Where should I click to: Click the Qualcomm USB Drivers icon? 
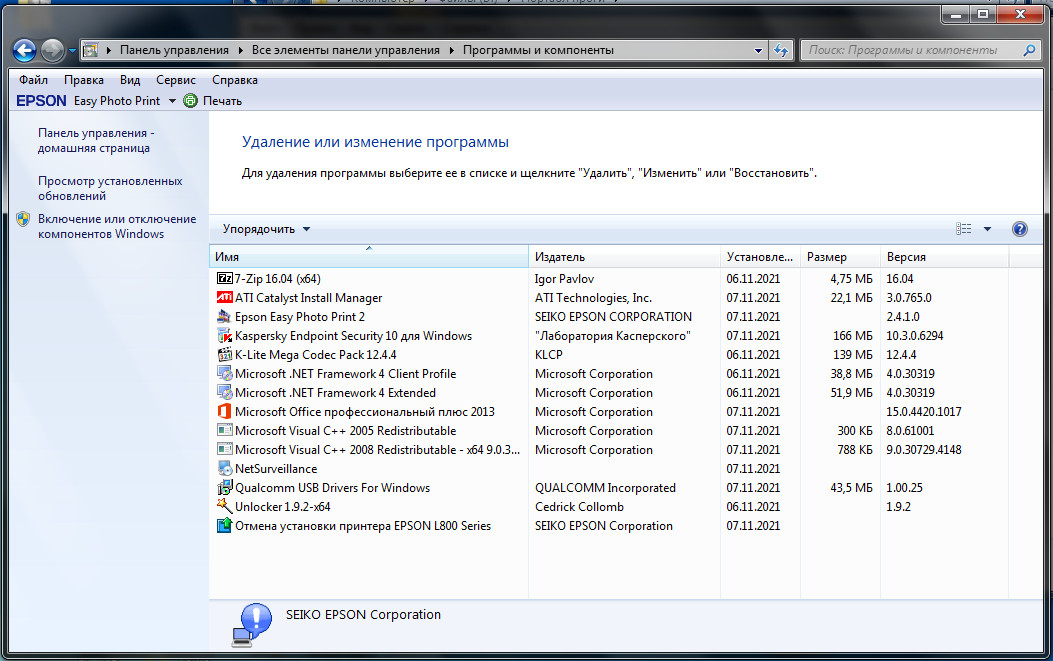coord(224,487)
